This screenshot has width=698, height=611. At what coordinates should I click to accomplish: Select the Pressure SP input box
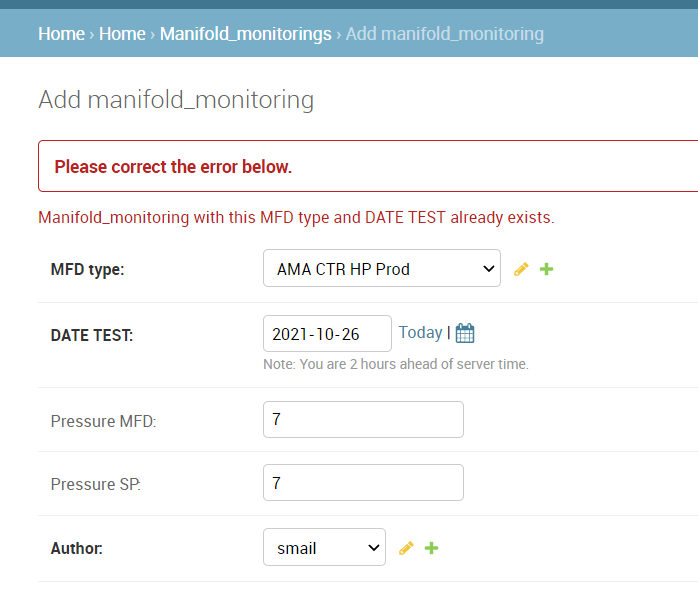click(x=363, y=483)
